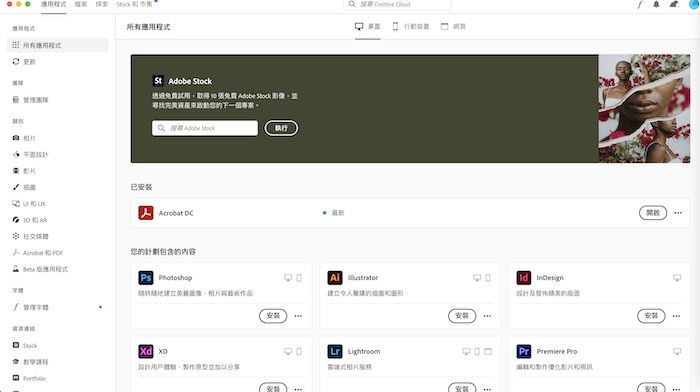700x392 pixels.
Task: Click 安裝 button for Photoshop
Action: click(x=273, y=316)
